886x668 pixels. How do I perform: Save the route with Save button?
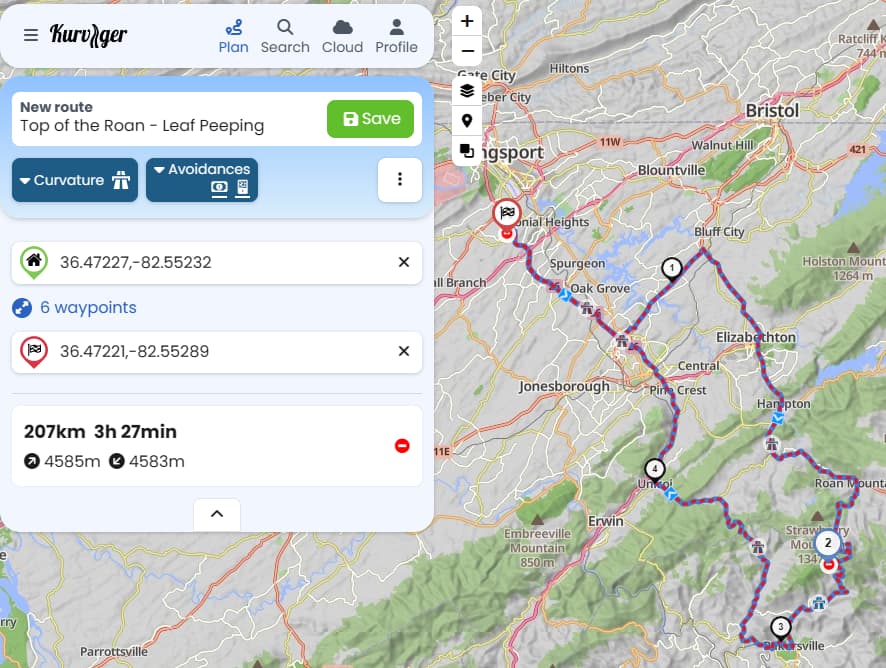click(370, 119)
